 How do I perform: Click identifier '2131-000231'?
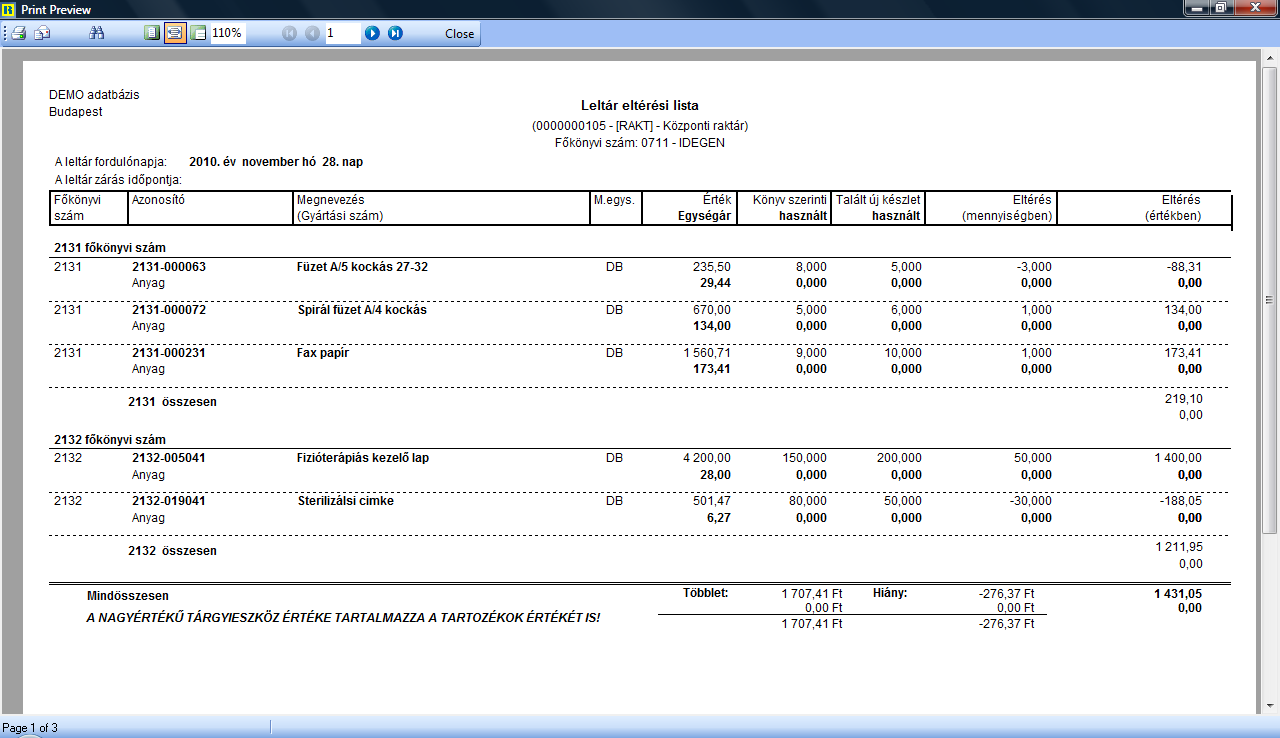169,353
